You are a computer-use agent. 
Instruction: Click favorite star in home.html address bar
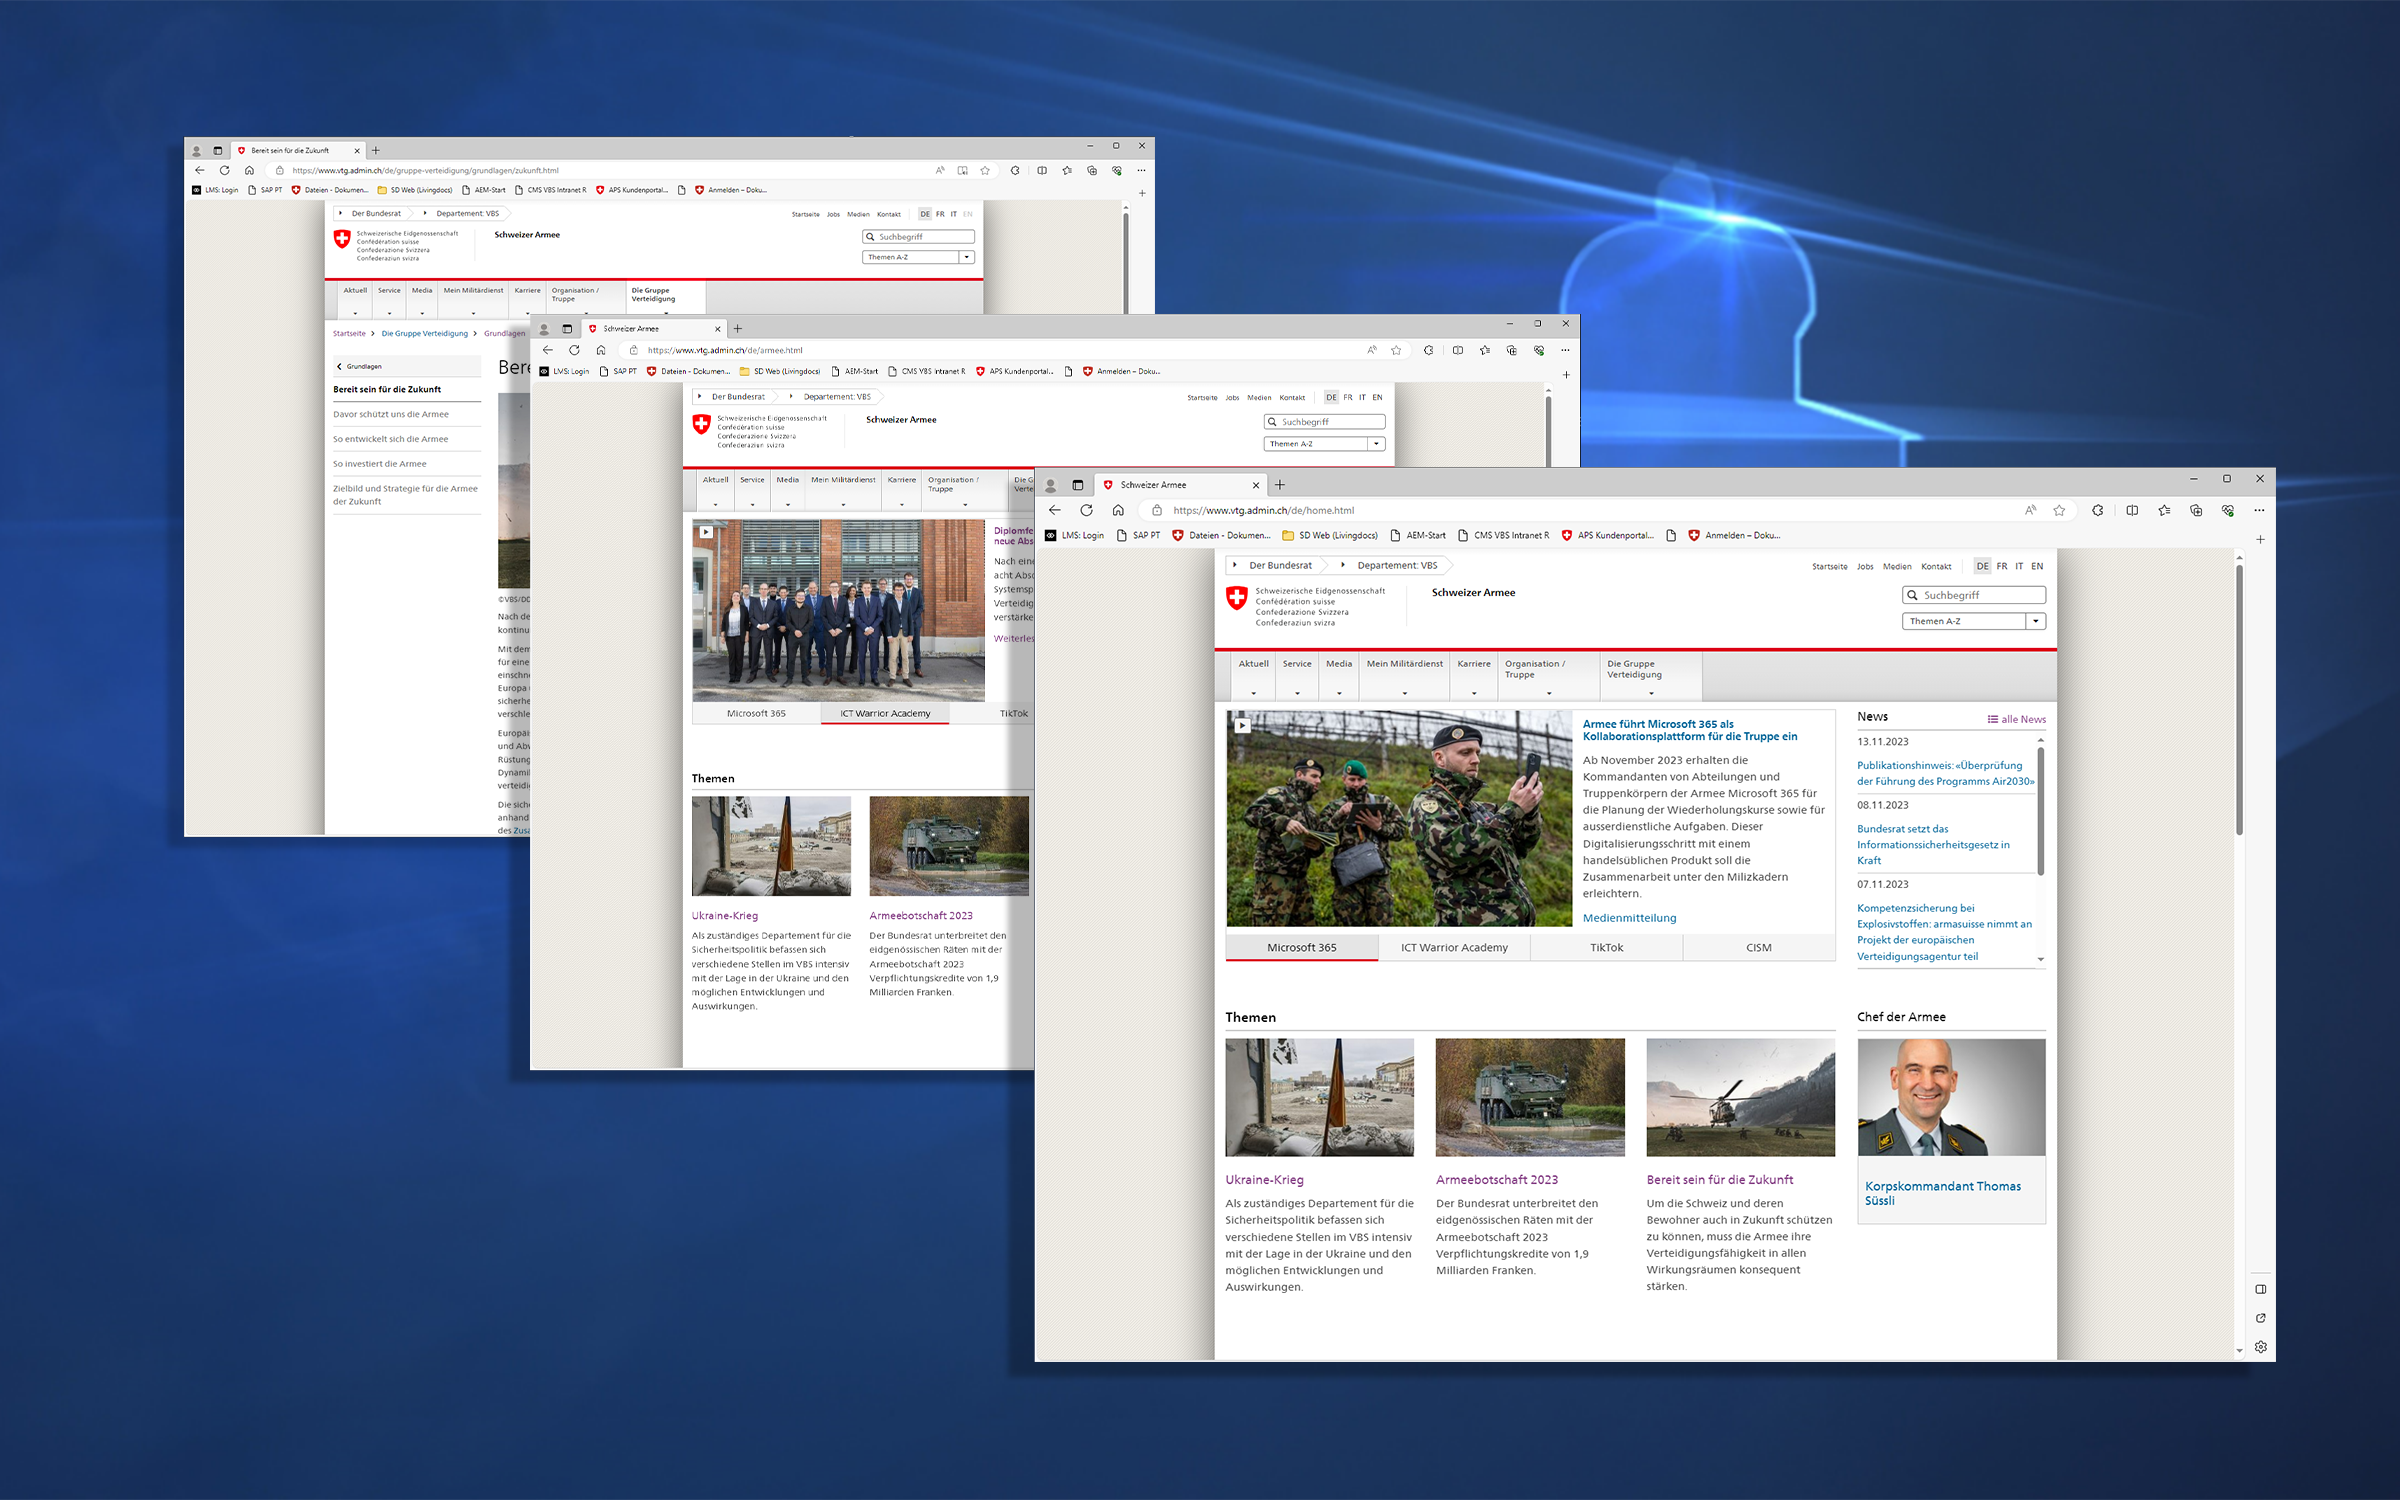point(2059,510)
